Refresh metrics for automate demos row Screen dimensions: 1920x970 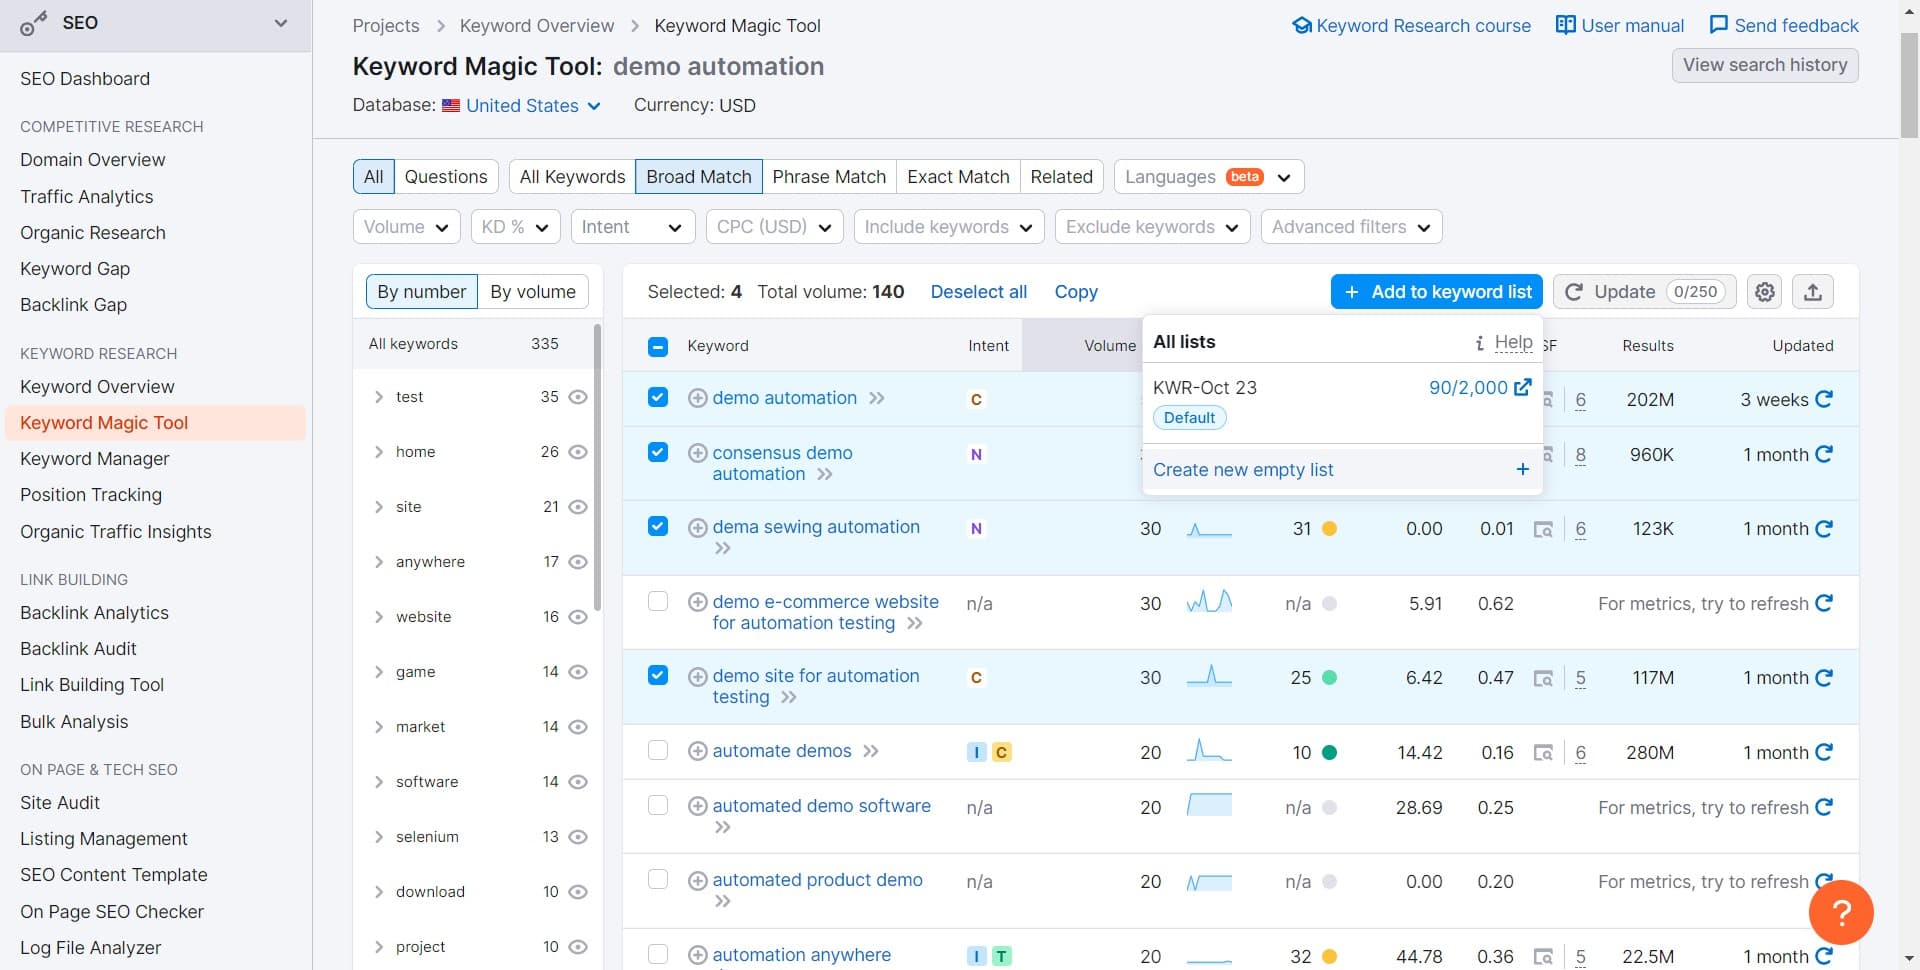1824,752
